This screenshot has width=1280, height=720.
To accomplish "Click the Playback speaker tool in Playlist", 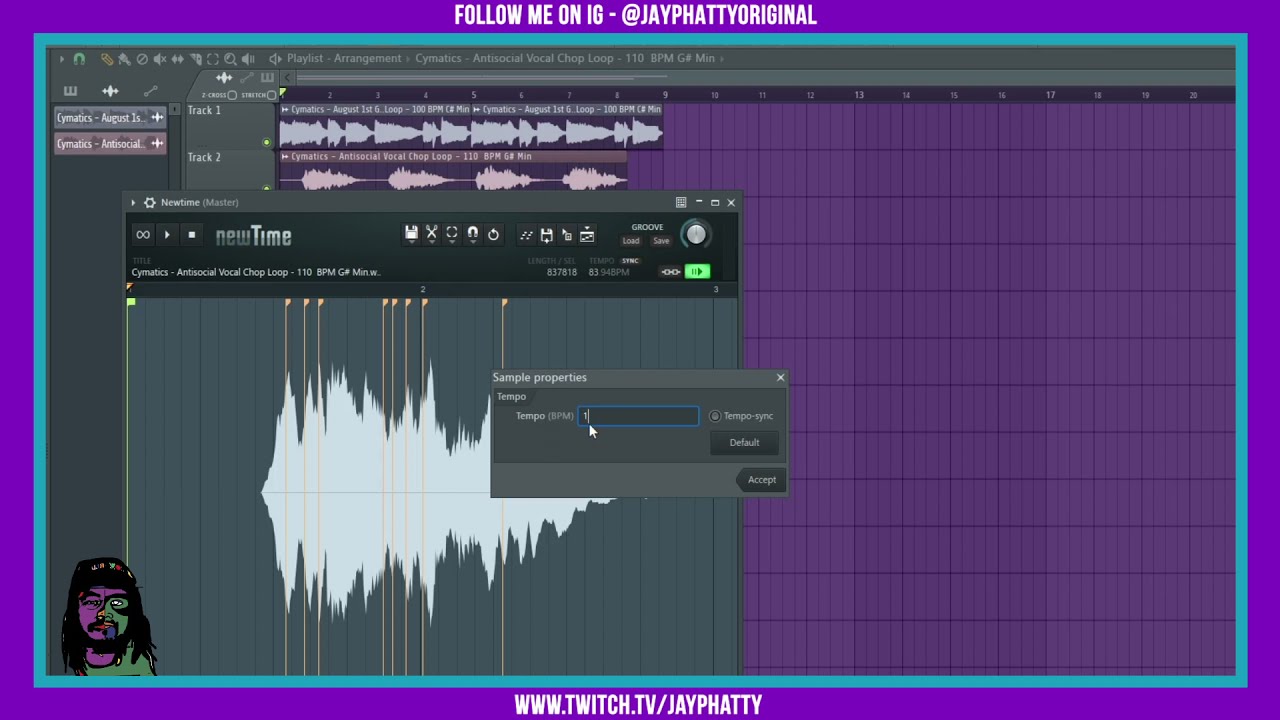I will tap(248, 59).
